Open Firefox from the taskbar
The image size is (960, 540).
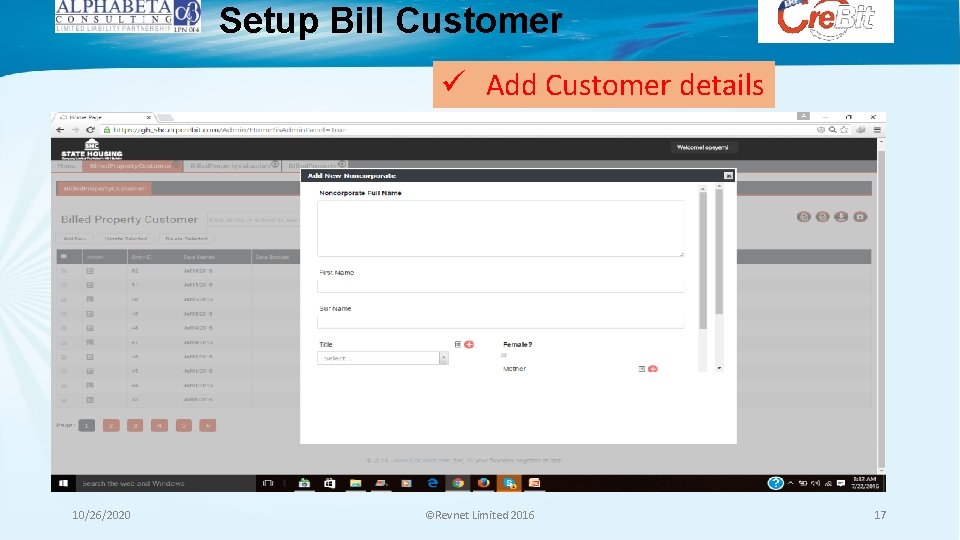click(x=484, y=483)
